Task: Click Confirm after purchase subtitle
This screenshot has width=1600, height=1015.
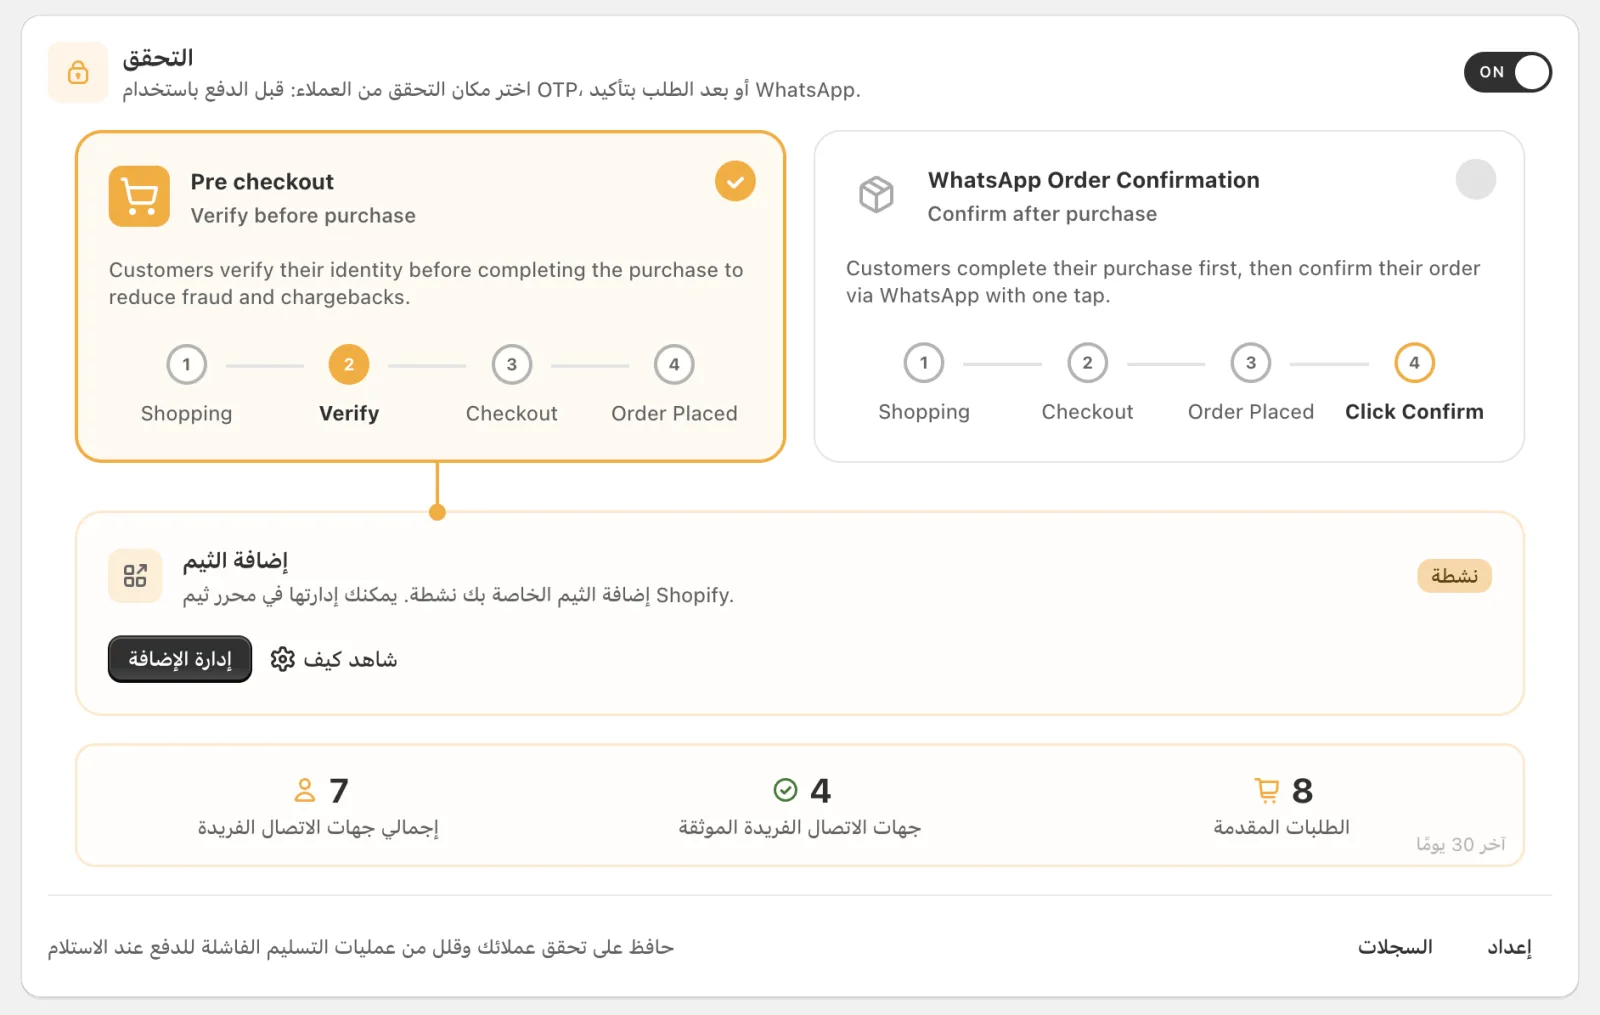Action: pyautogui.click(x=1042, y=214)
